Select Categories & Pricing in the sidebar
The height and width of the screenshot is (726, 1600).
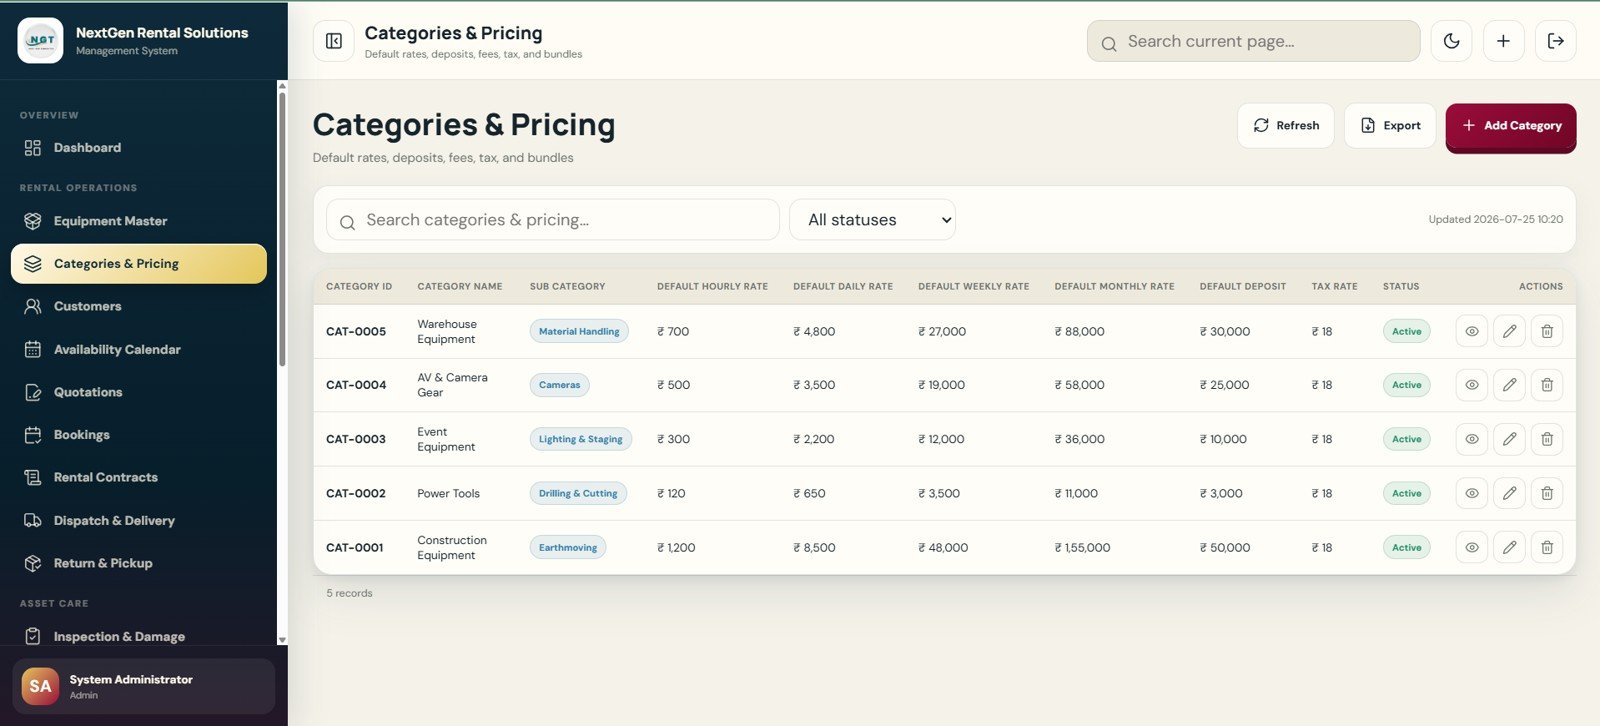139,264
